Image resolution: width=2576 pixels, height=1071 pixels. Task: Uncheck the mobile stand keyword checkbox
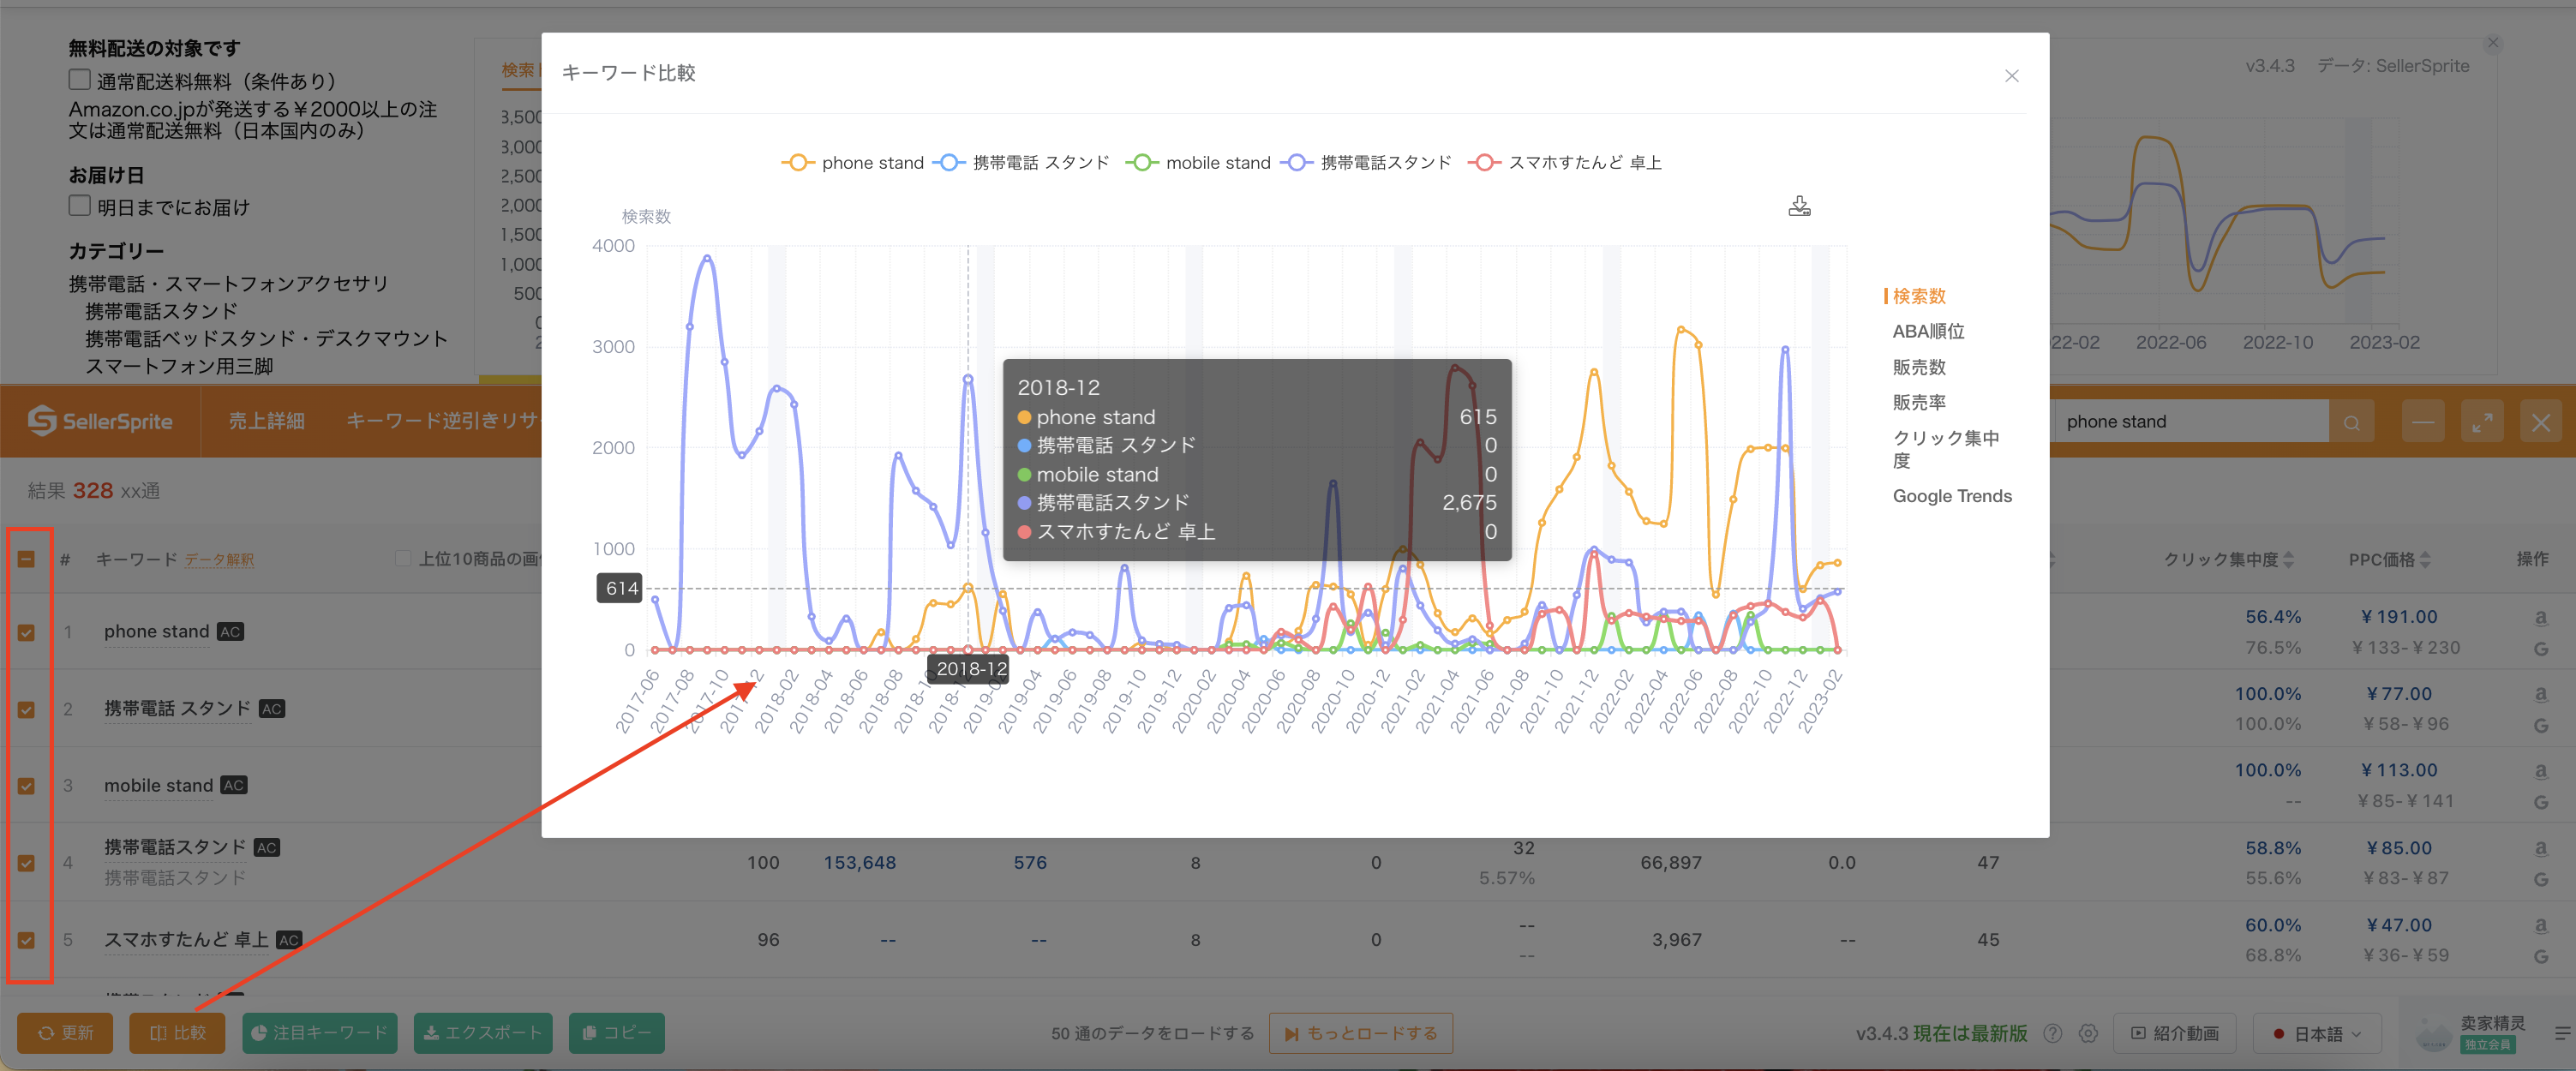(27, 786)
